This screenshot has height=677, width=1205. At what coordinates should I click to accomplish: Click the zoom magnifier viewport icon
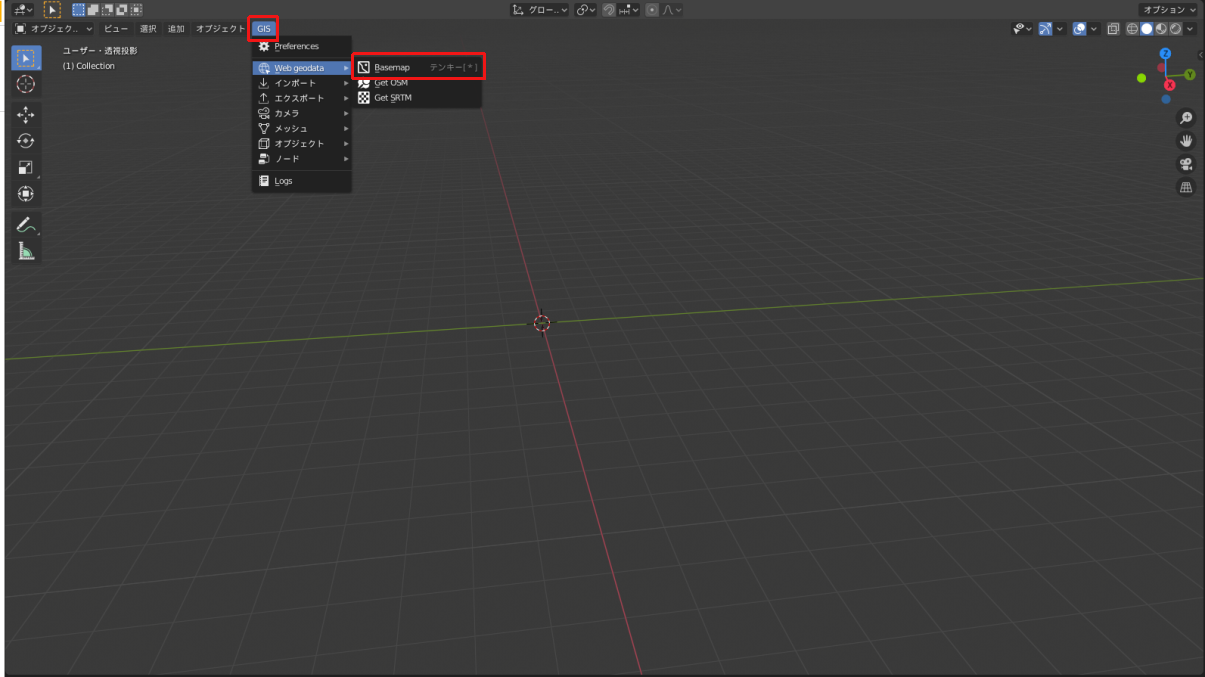[x=1186, y=118]
